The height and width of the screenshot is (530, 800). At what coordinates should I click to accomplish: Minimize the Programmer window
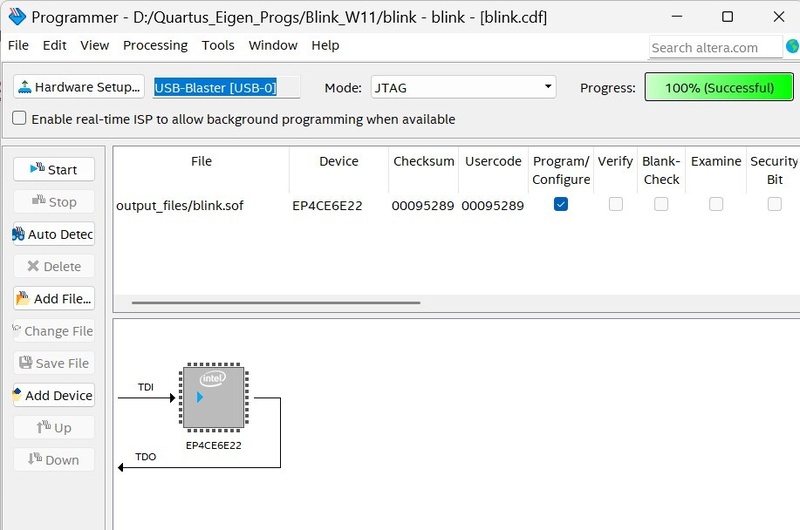click(677, 17)
